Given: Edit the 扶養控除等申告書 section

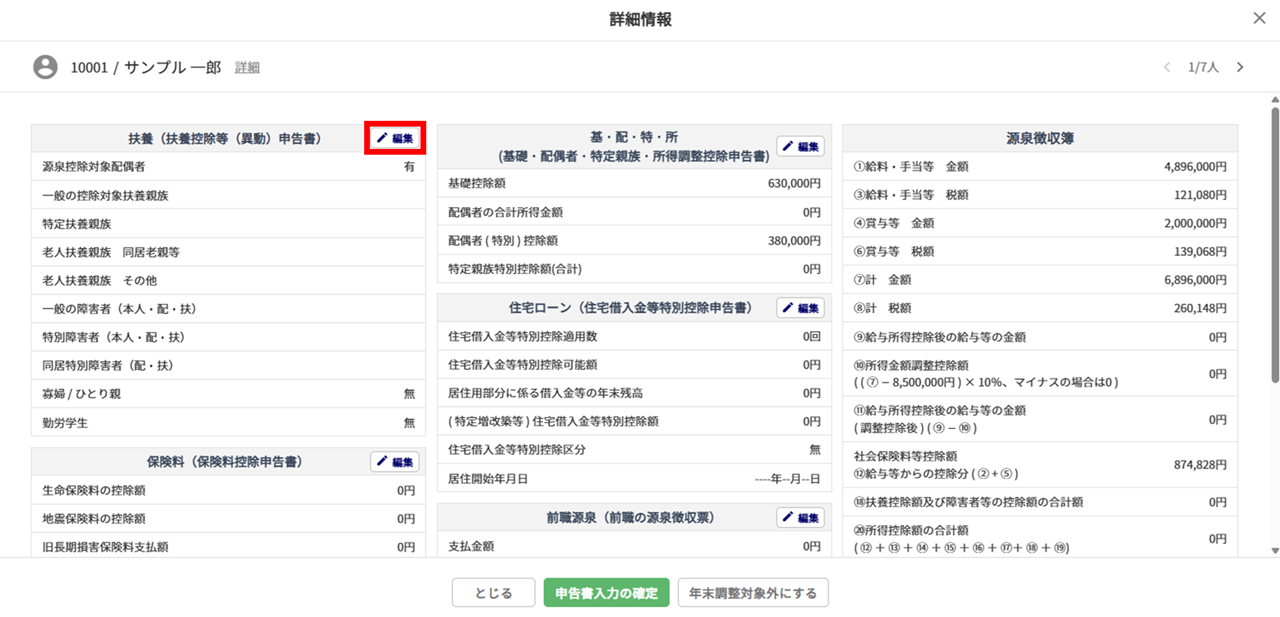Looking at the screenshot, I should click(x=395, y=138).
